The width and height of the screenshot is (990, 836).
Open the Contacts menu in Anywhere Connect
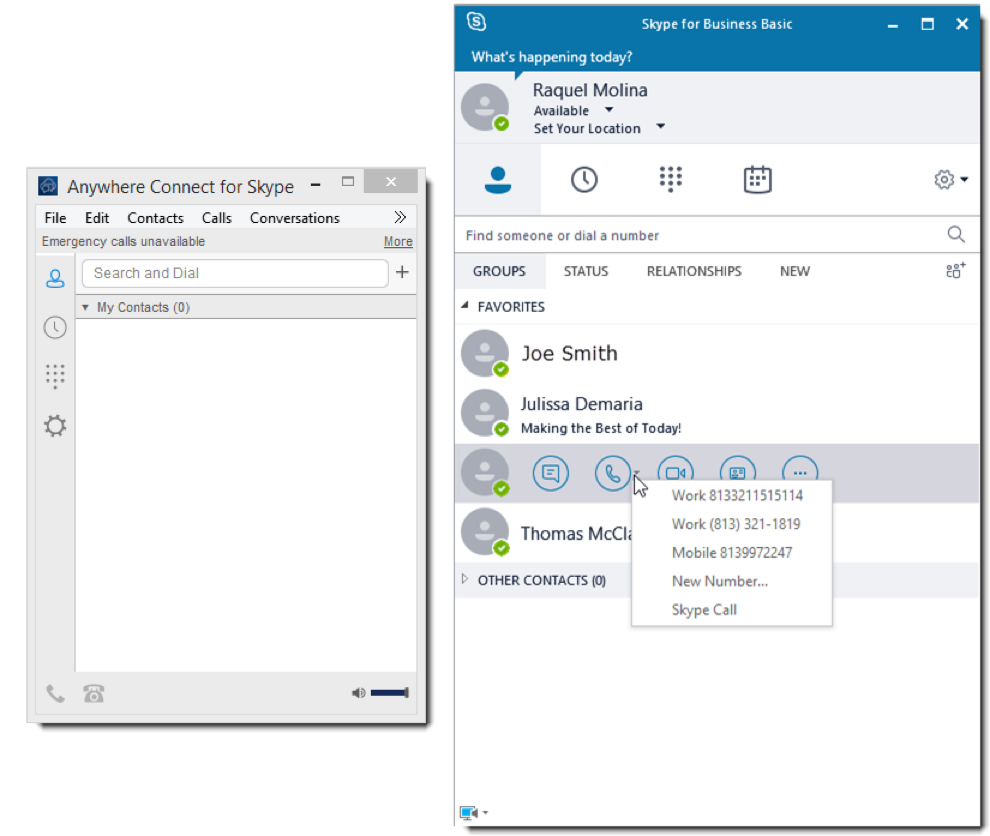pyautogui.click(x=155, y=218)
